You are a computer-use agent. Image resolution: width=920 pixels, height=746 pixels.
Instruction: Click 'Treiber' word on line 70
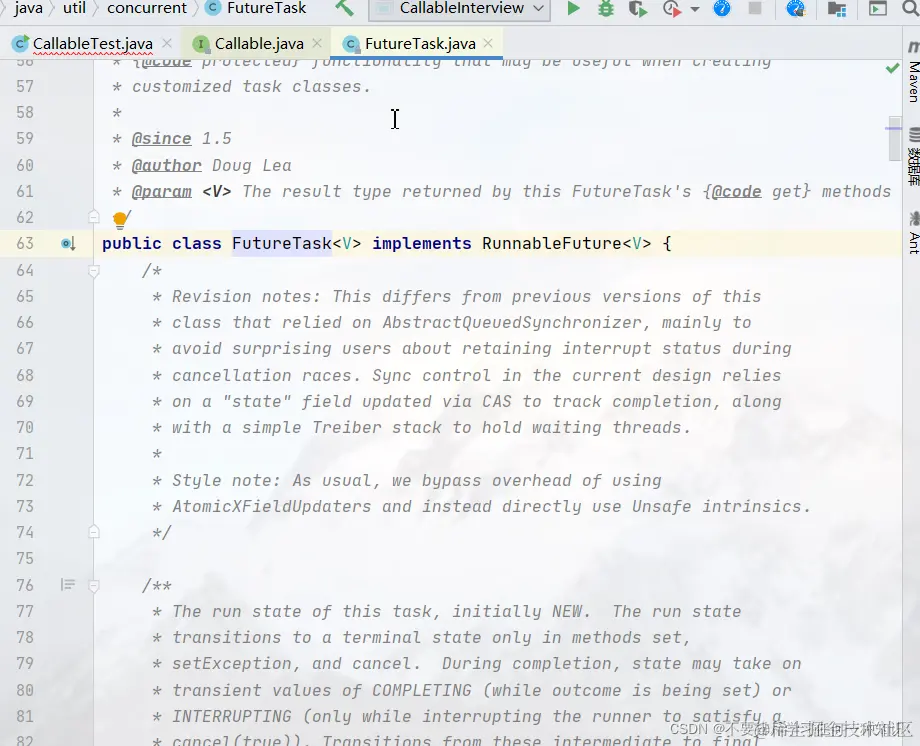point(347,427)
